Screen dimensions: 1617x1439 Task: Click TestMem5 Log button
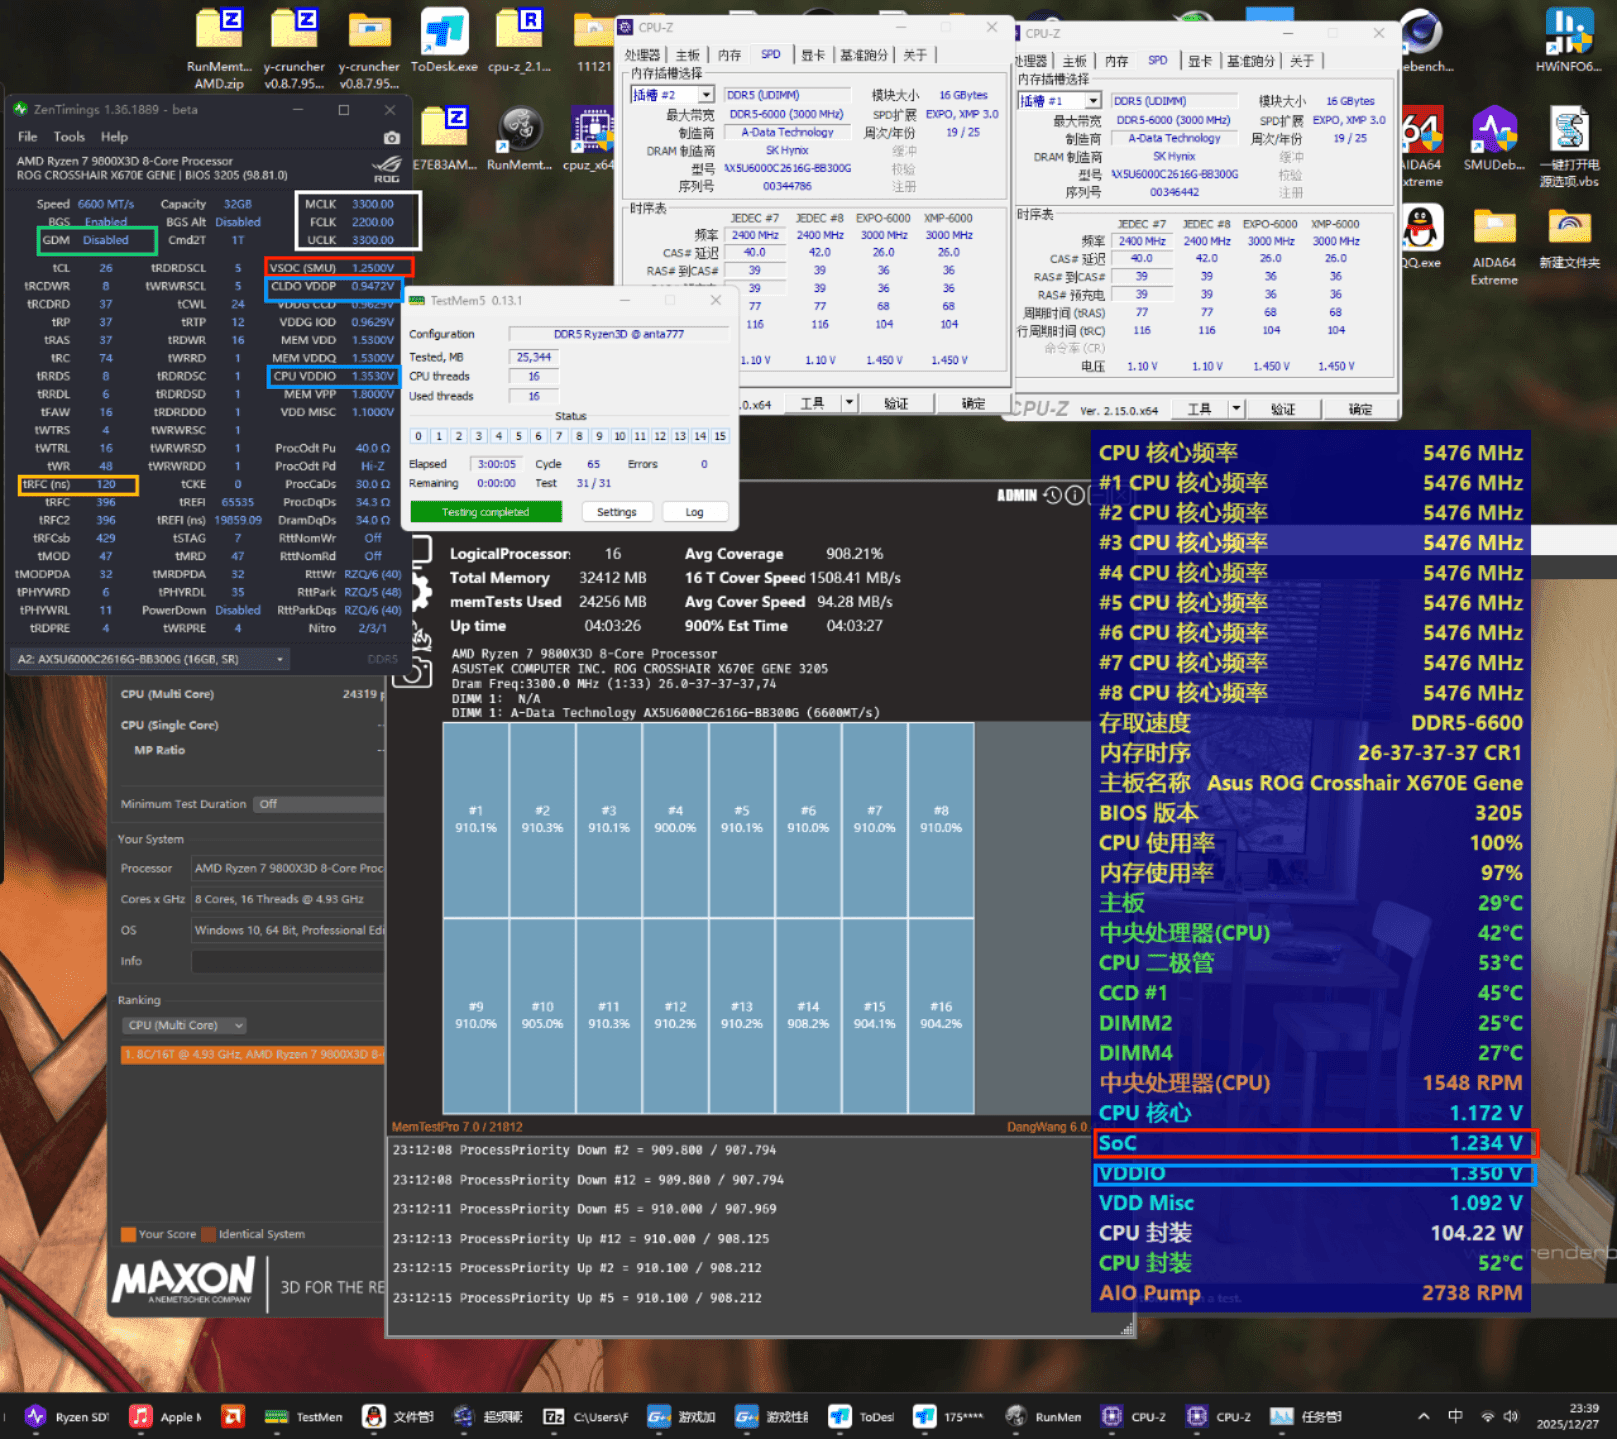click(694, 512)
